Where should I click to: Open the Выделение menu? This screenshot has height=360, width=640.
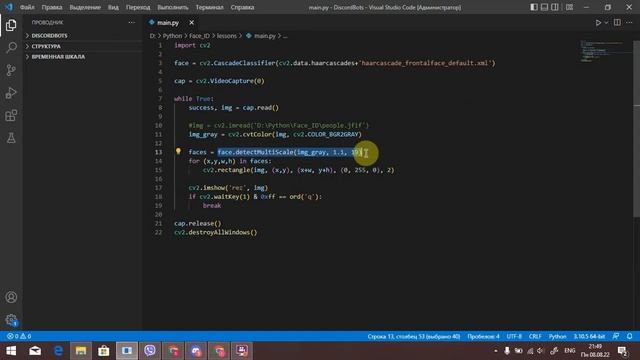click(85, 7)
